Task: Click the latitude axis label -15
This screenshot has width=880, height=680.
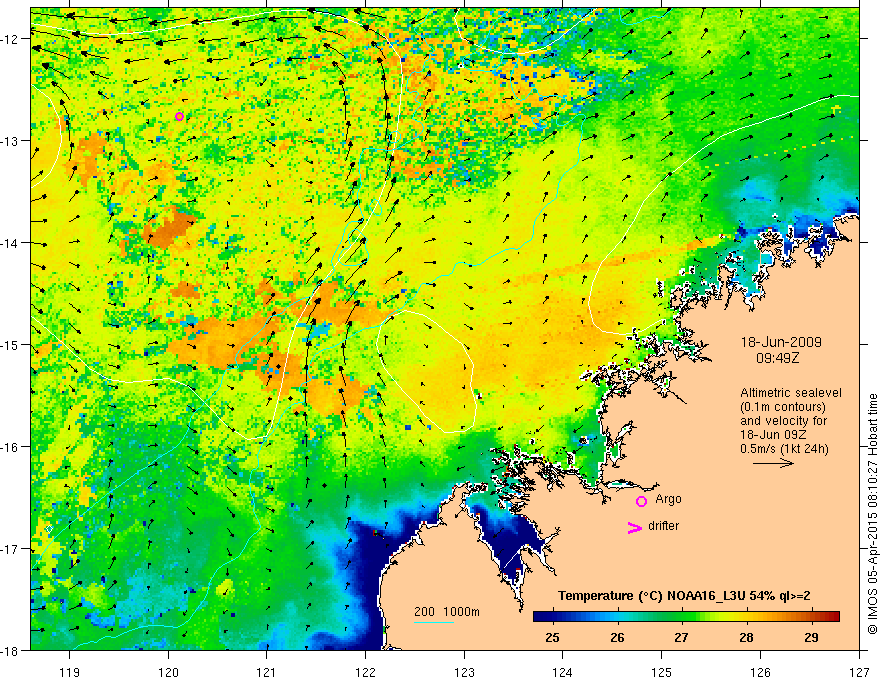Action: point(10,345)
